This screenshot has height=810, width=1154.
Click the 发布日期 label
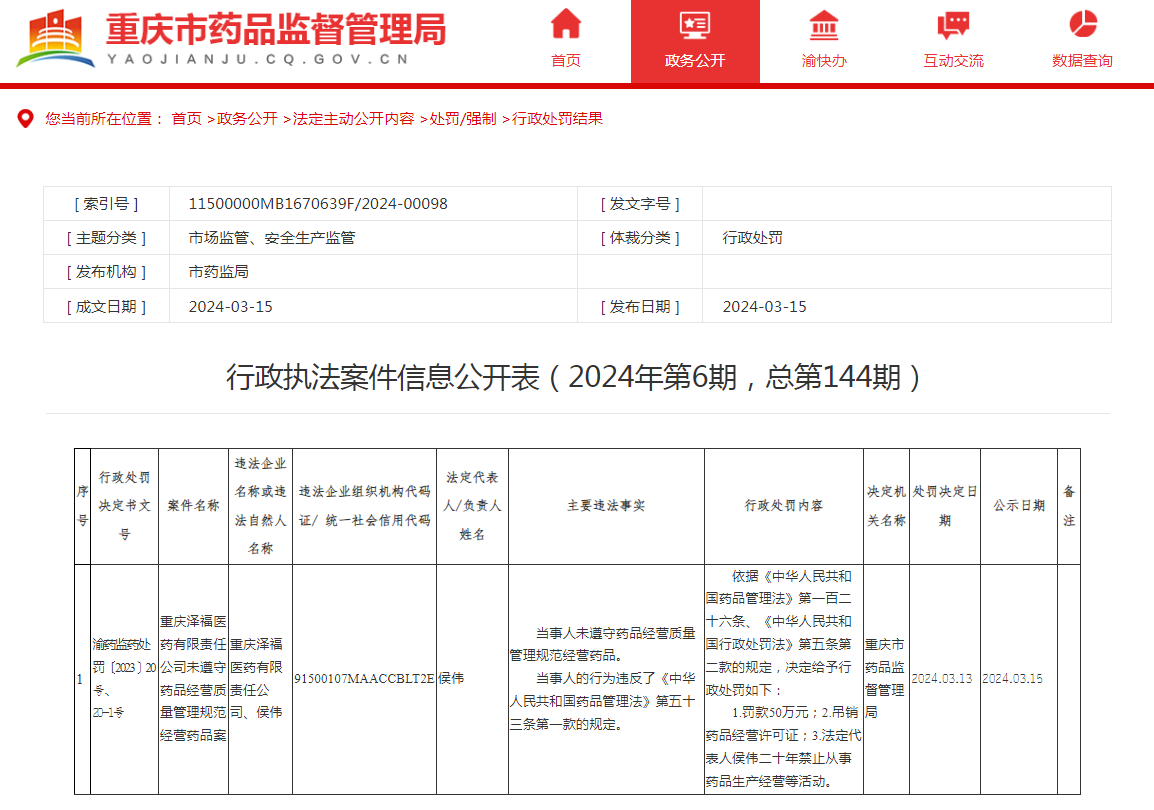[640, 307]
